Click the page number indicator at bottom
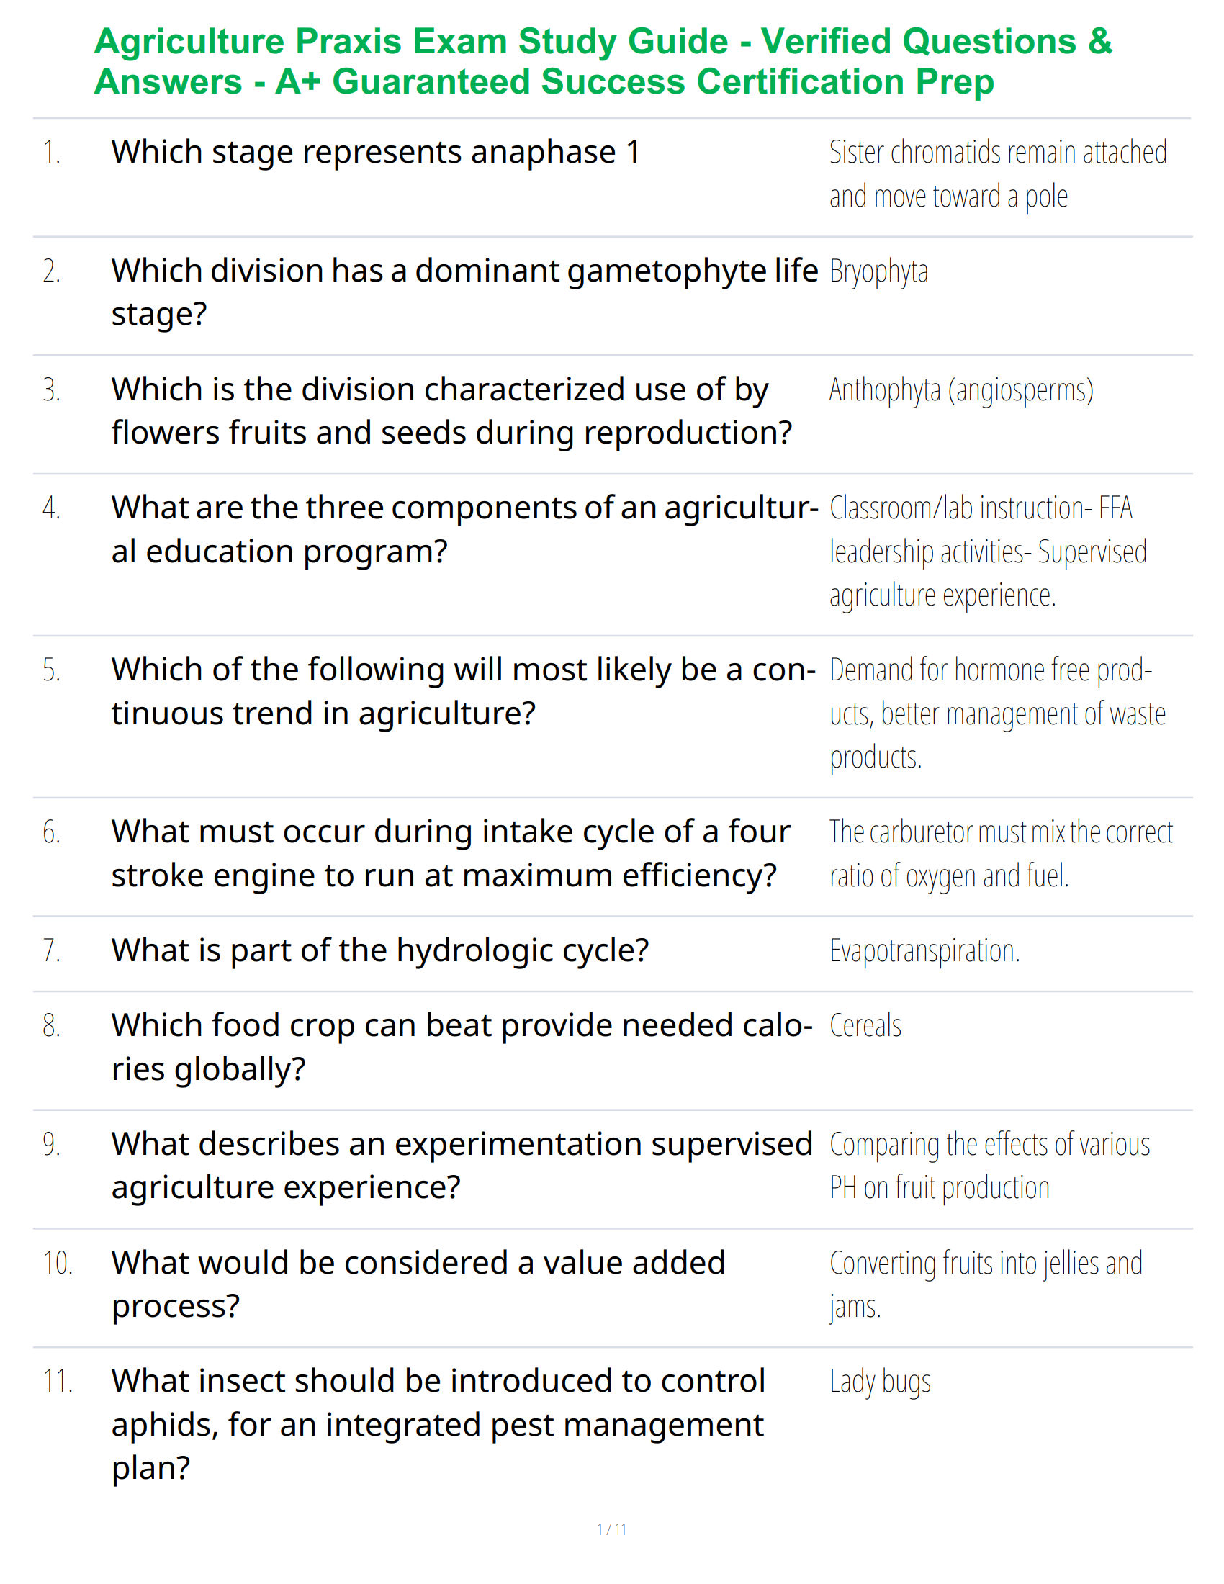This screenshot has height=1584, width=1224. click(612, 1529)
